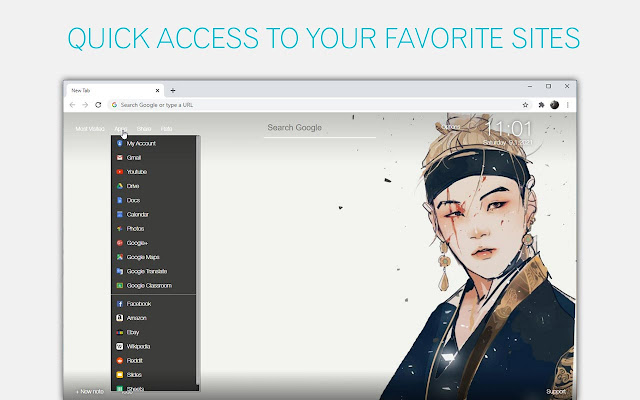640x400 pixels.
Task: Open the Extensions puzzle icon
Action: 541,105
